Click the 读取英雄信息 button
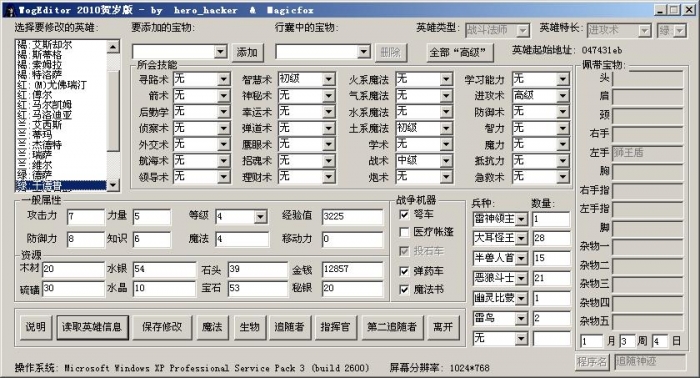 coord(92,327)
